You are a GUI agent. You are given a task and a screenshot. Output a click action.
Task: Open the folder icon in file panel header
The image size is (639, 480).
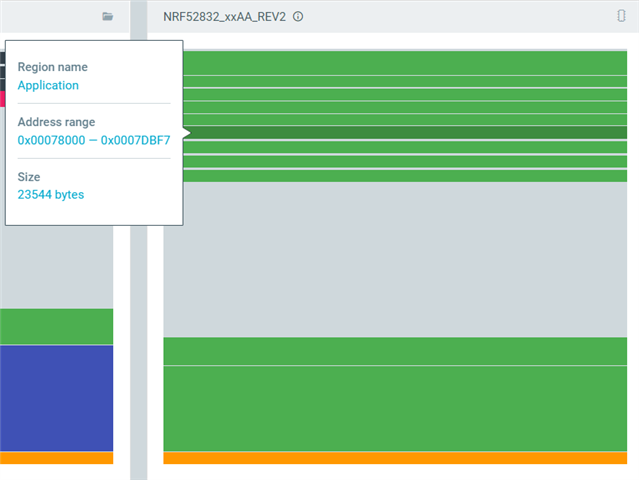pos(108,16)
